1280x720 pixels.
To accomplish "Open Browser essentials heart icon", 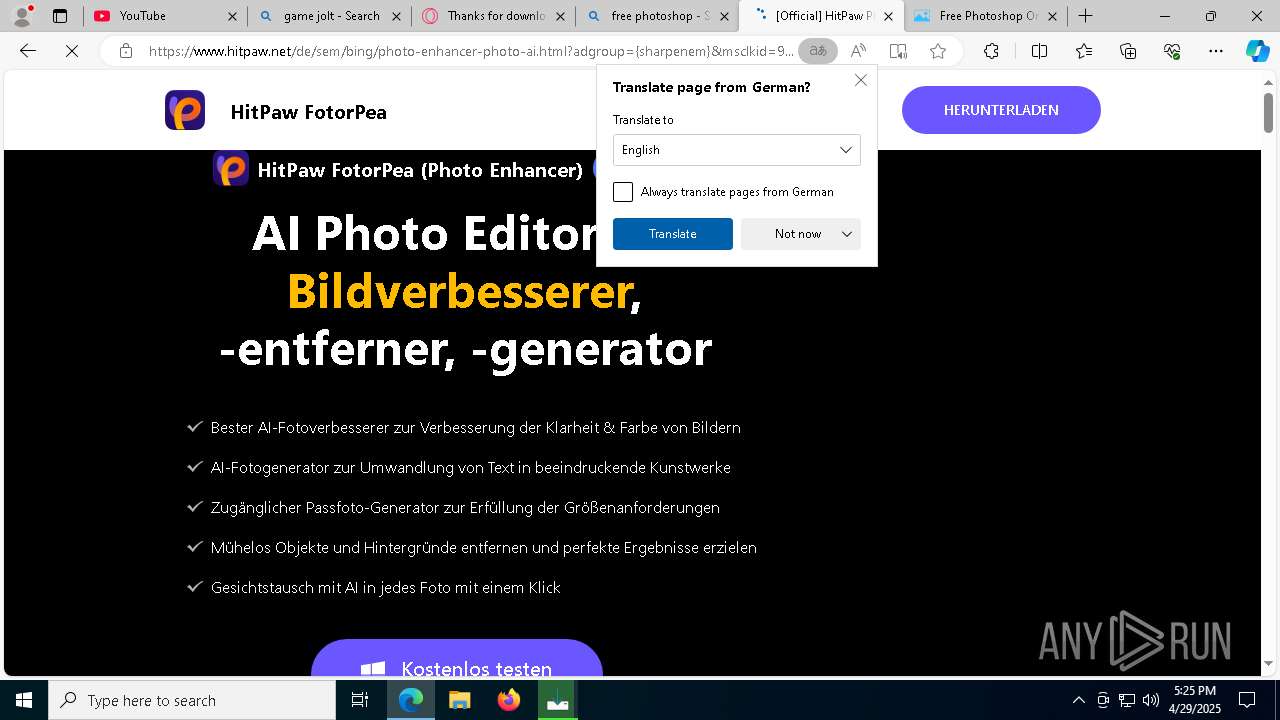I will tap(1172, 51).
